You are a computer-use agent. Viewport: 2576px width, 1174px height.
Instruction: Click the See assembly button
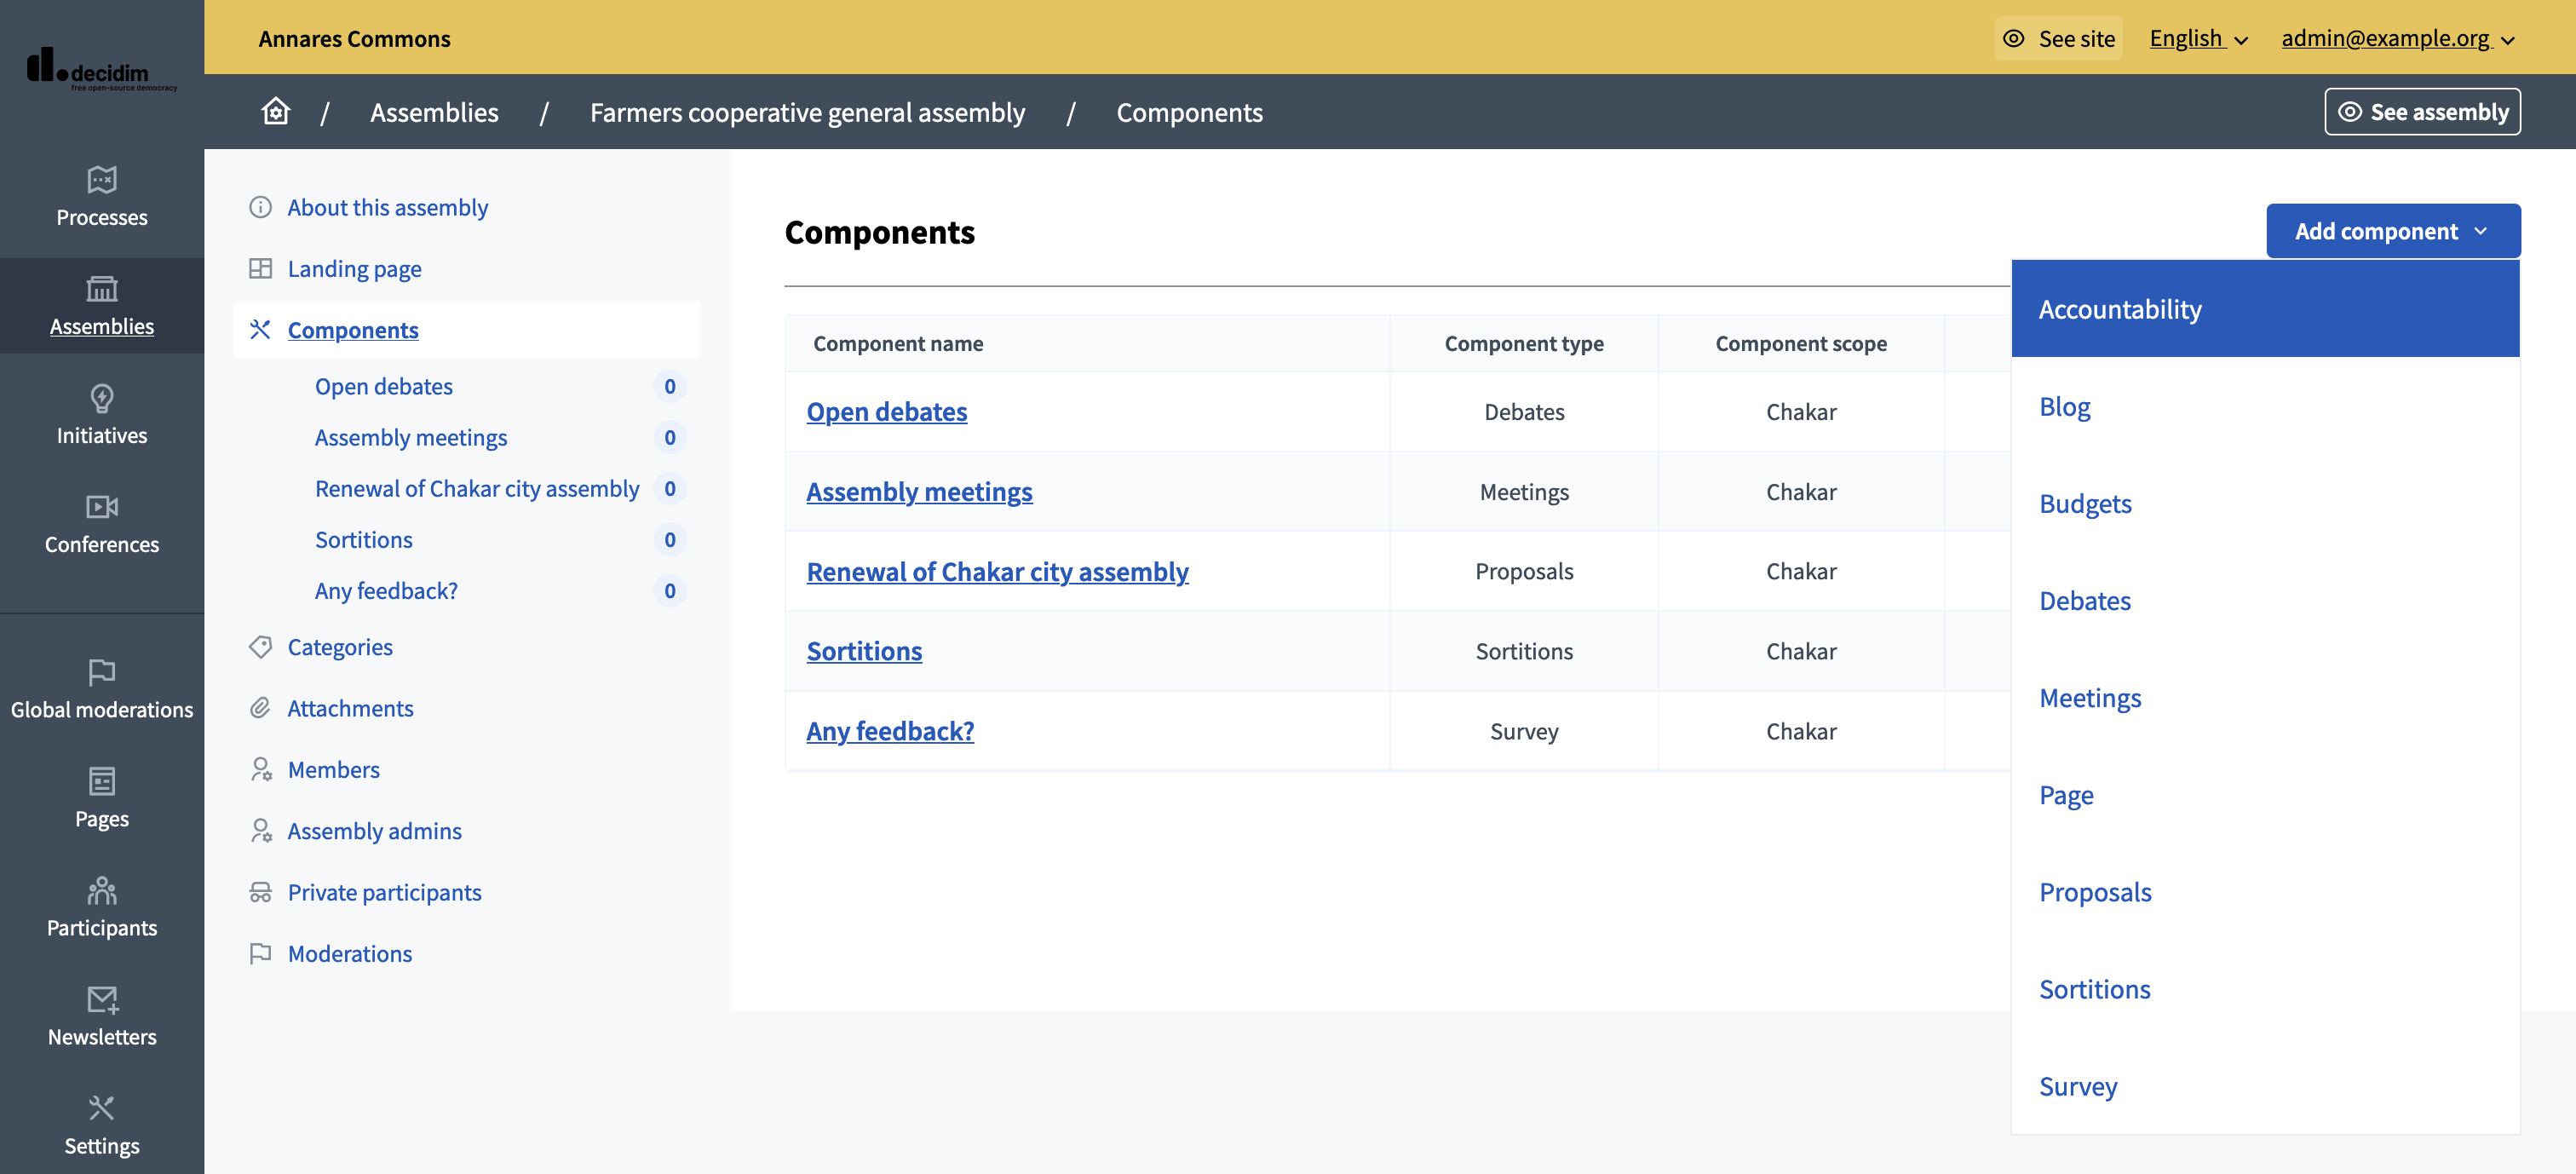click(2423, 111)
